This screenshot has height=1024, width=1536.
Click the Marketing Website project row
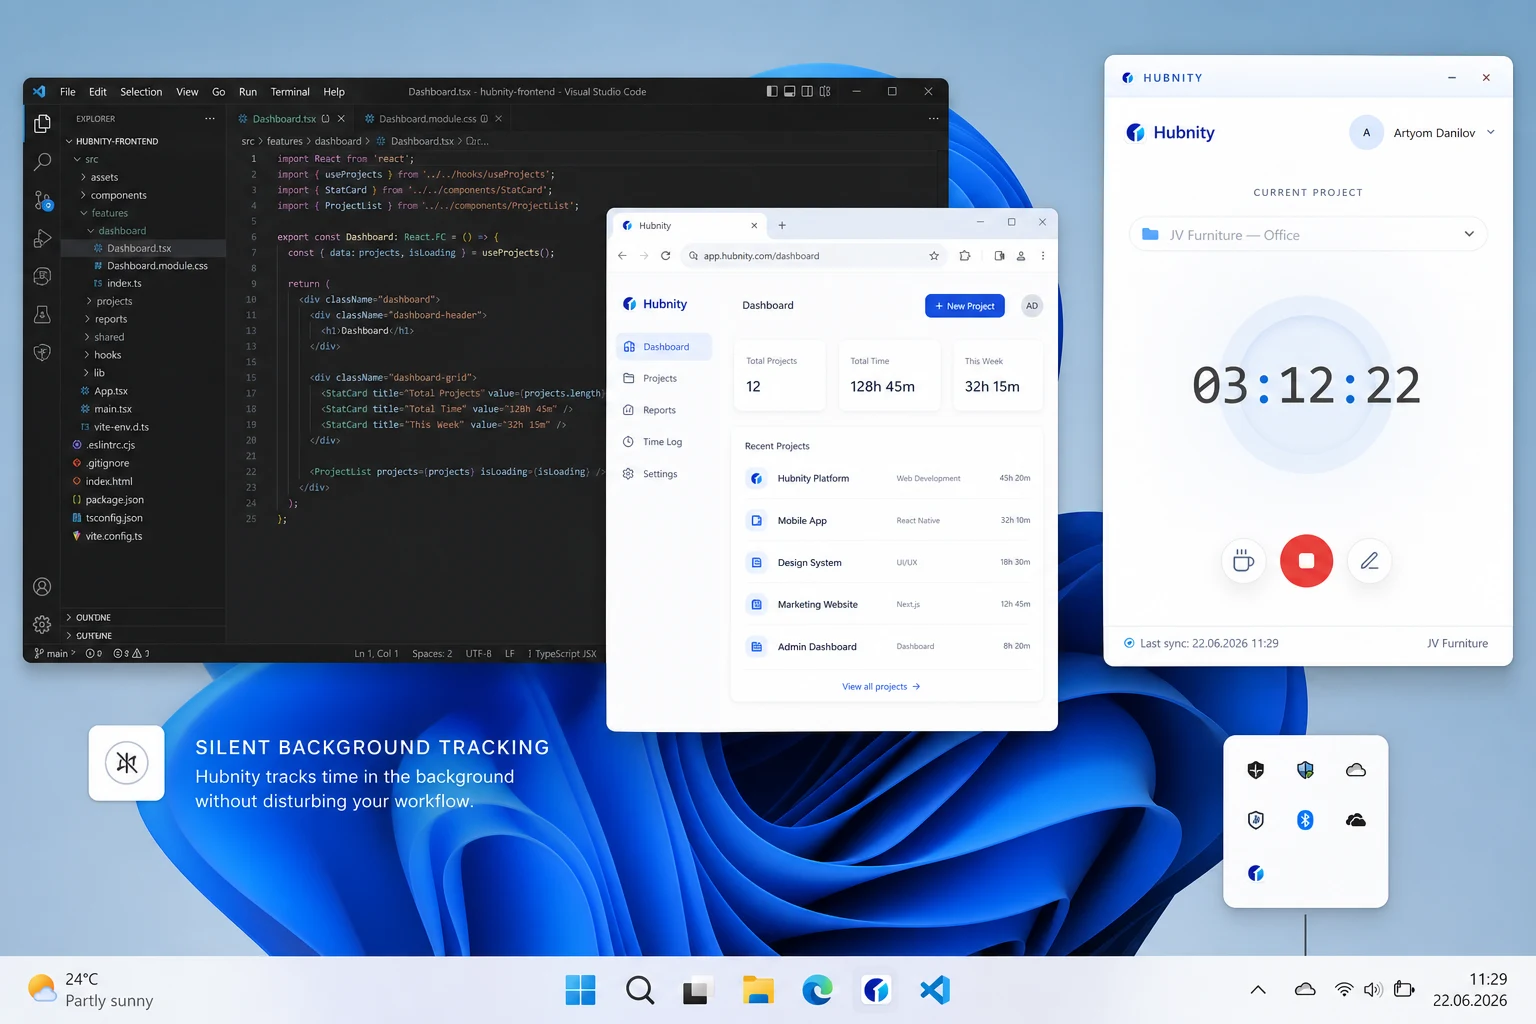click(888, 605)
